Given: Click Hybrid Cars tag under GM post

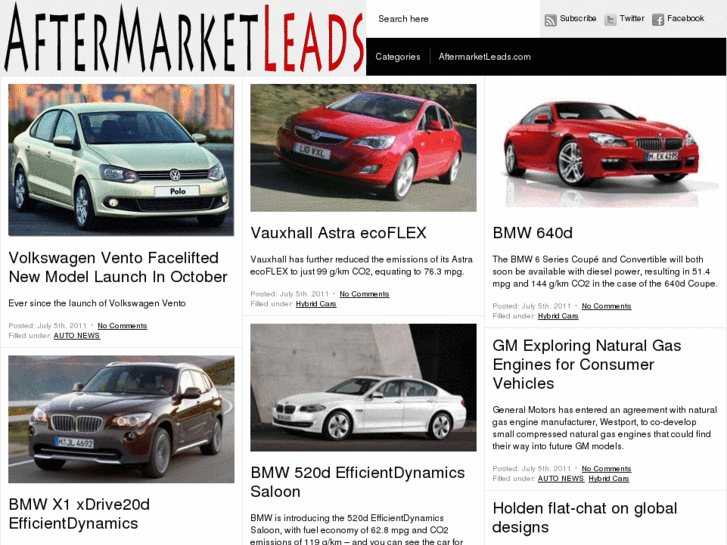Looking at the screenshot, I should tap(608, 478).
